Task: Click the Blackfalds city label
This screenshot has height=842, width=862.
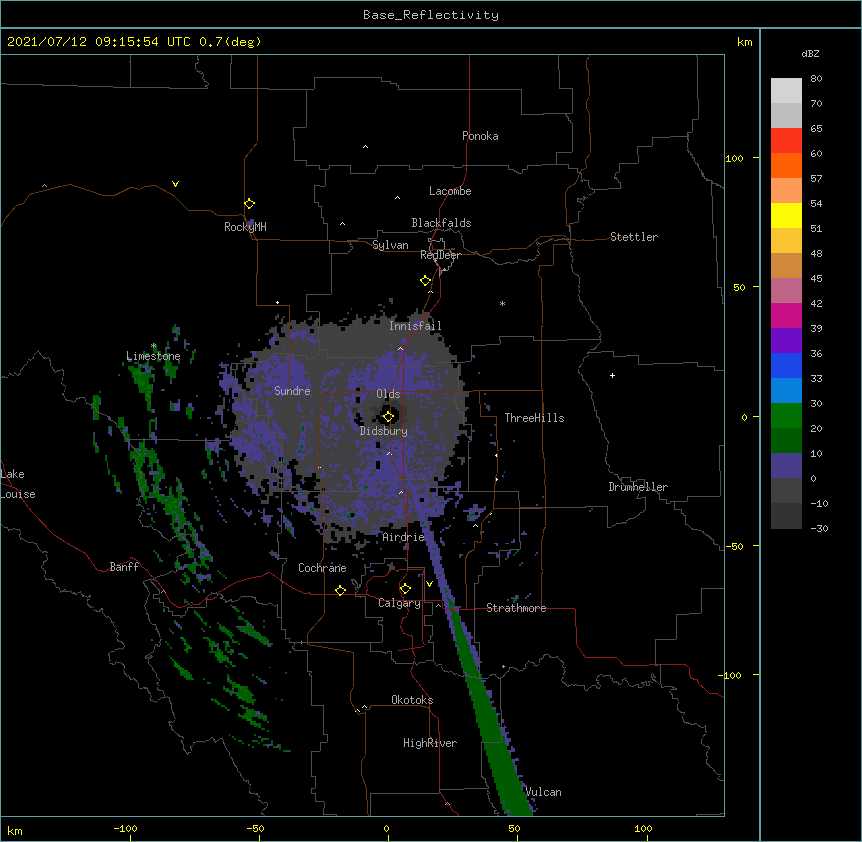Action: pos(441,223)
